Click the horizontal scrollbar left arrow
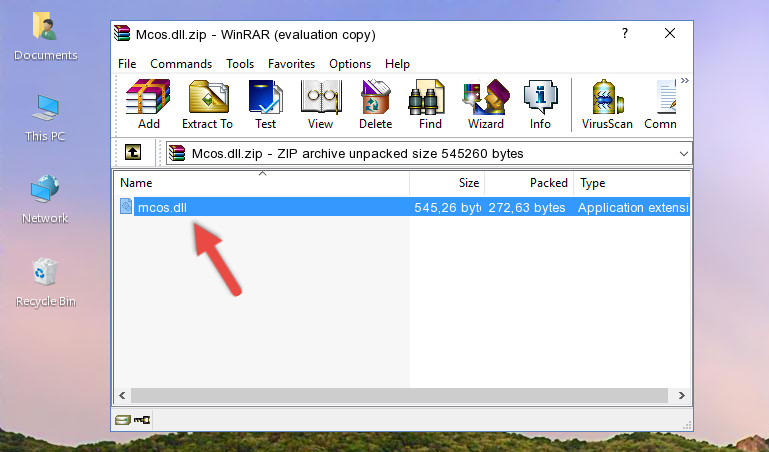 point(122,395)
